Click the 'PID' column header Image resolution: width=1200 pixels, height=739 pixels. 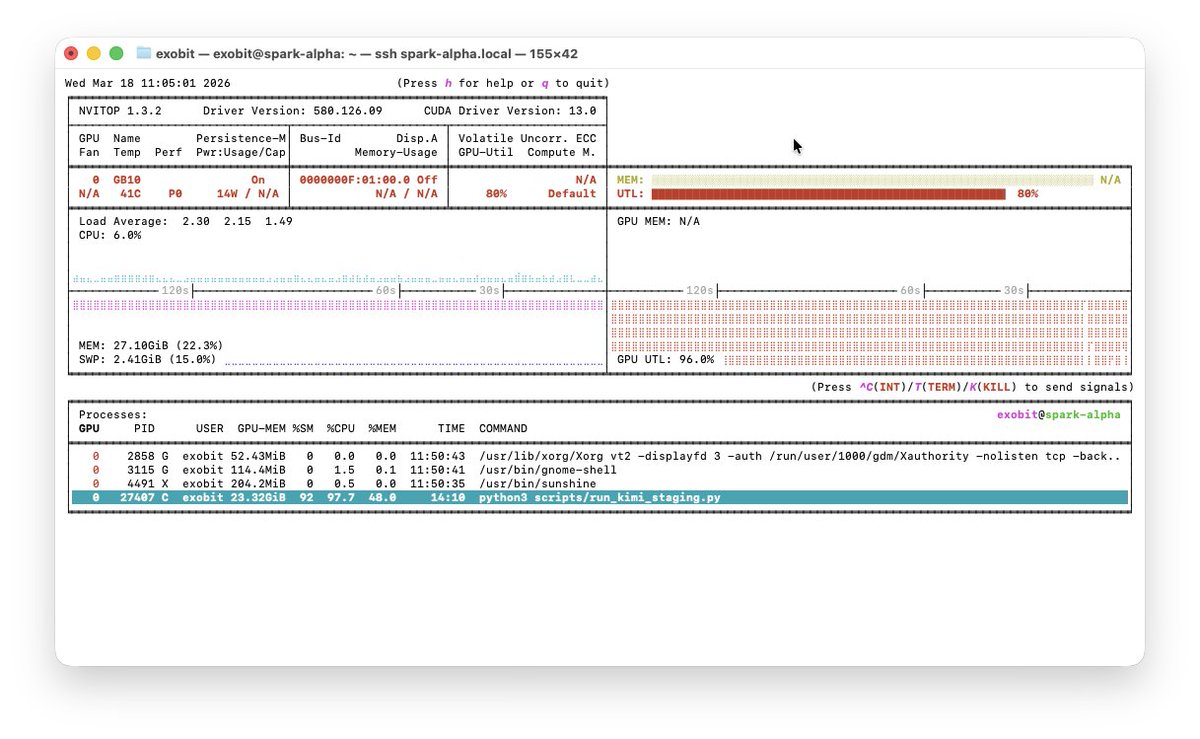pos(144,428)
